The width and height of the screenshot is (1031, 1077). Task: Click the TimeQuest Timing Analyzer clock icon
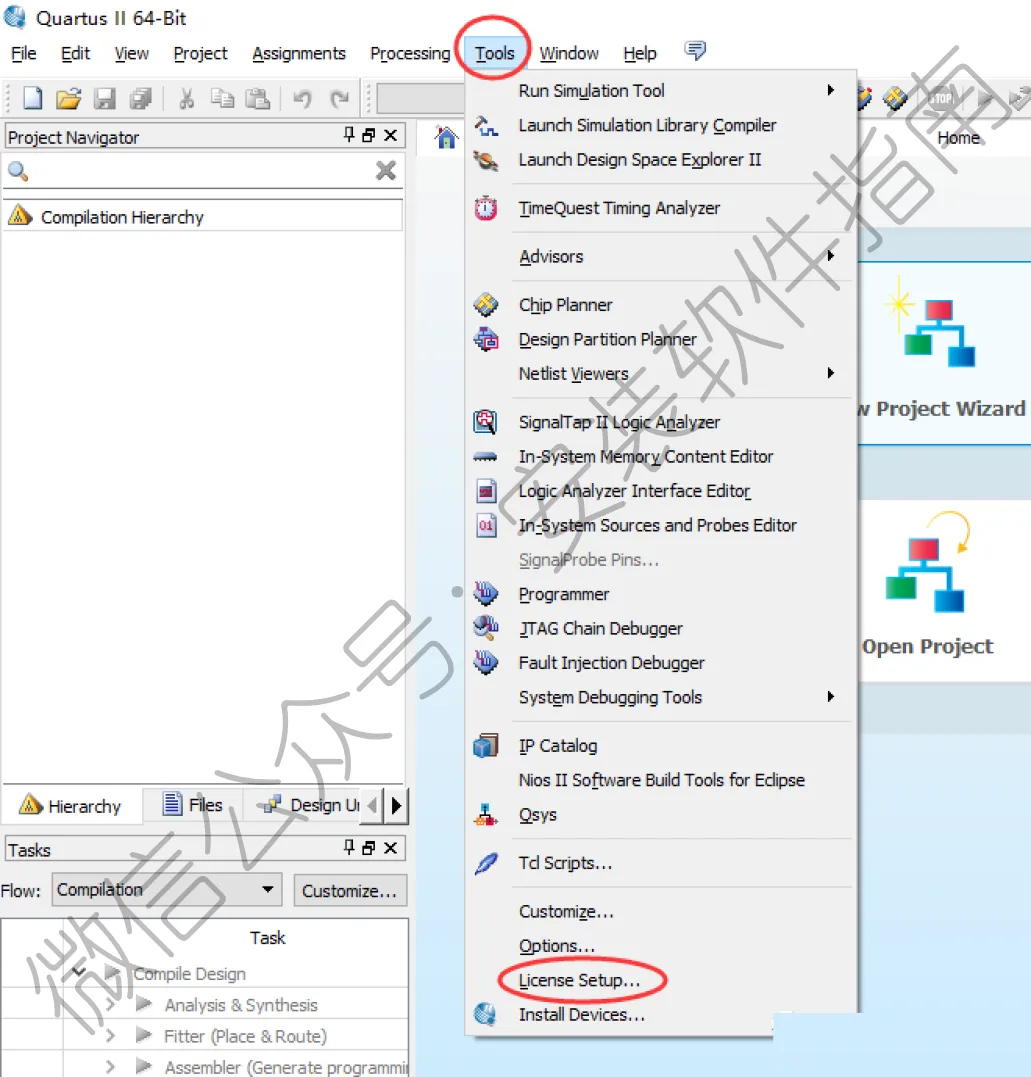(486, 208)
